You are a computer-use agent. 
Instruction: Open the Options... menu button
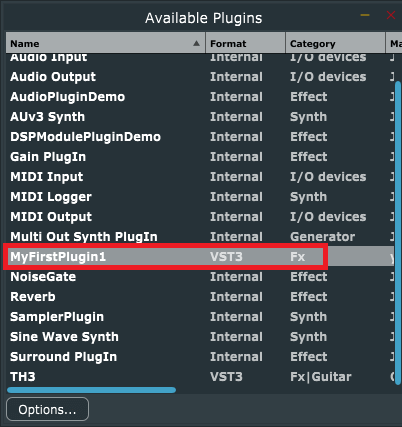tap(47, 409)
